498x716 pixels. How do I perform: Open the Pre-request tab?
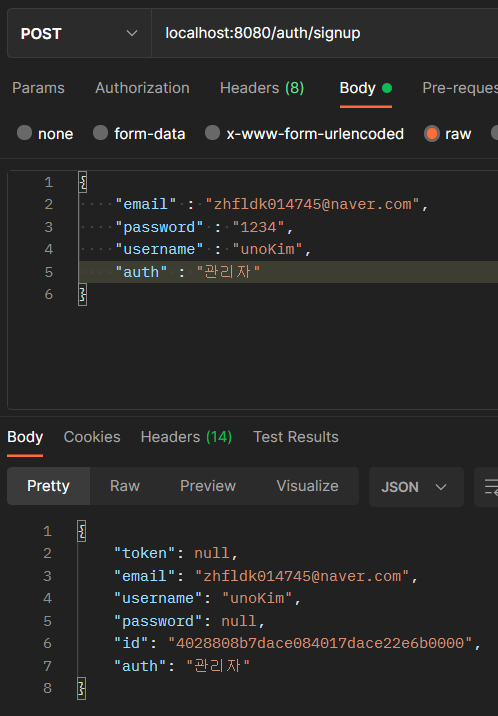460,88
